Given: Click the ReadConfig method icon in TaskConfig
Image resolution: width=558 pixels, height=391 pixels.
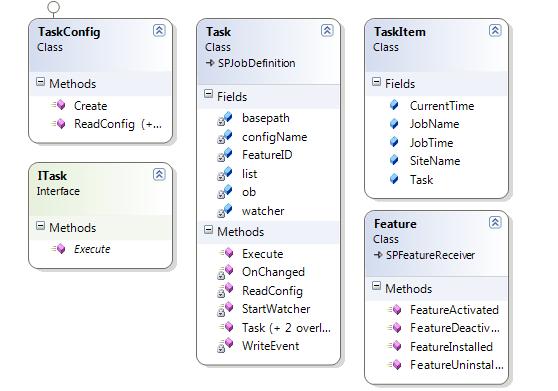Looking at the screenshot, I should (x=59, y=123).
